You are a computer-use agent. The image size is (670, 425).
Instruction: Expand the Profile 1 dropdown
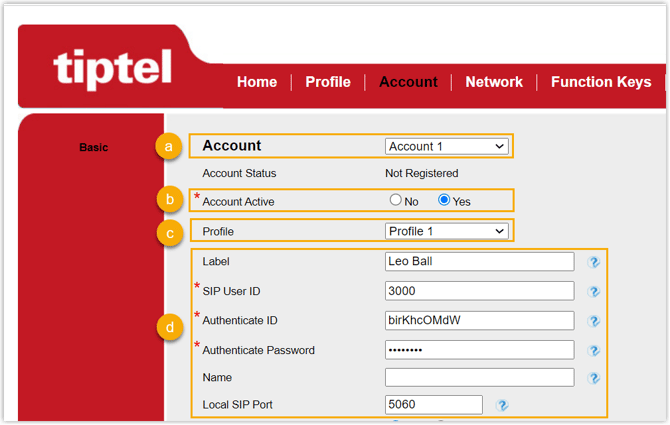pyautogui.click(x=447, y=231)
